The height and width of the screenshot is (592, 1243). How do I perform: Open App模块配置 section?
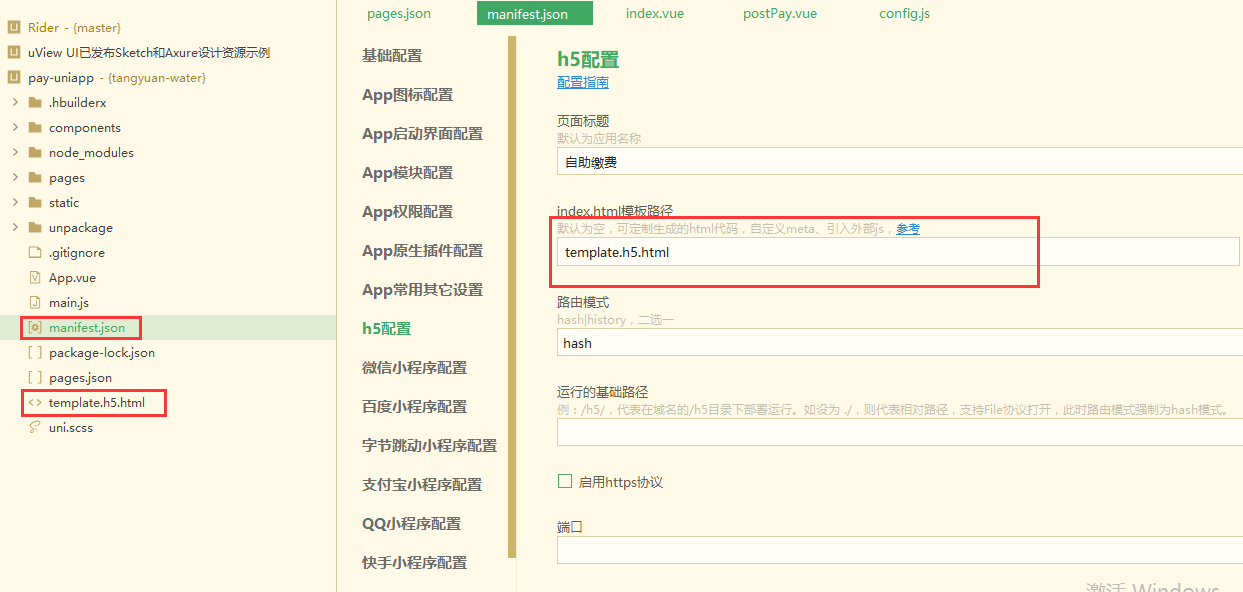pos(407,173)
